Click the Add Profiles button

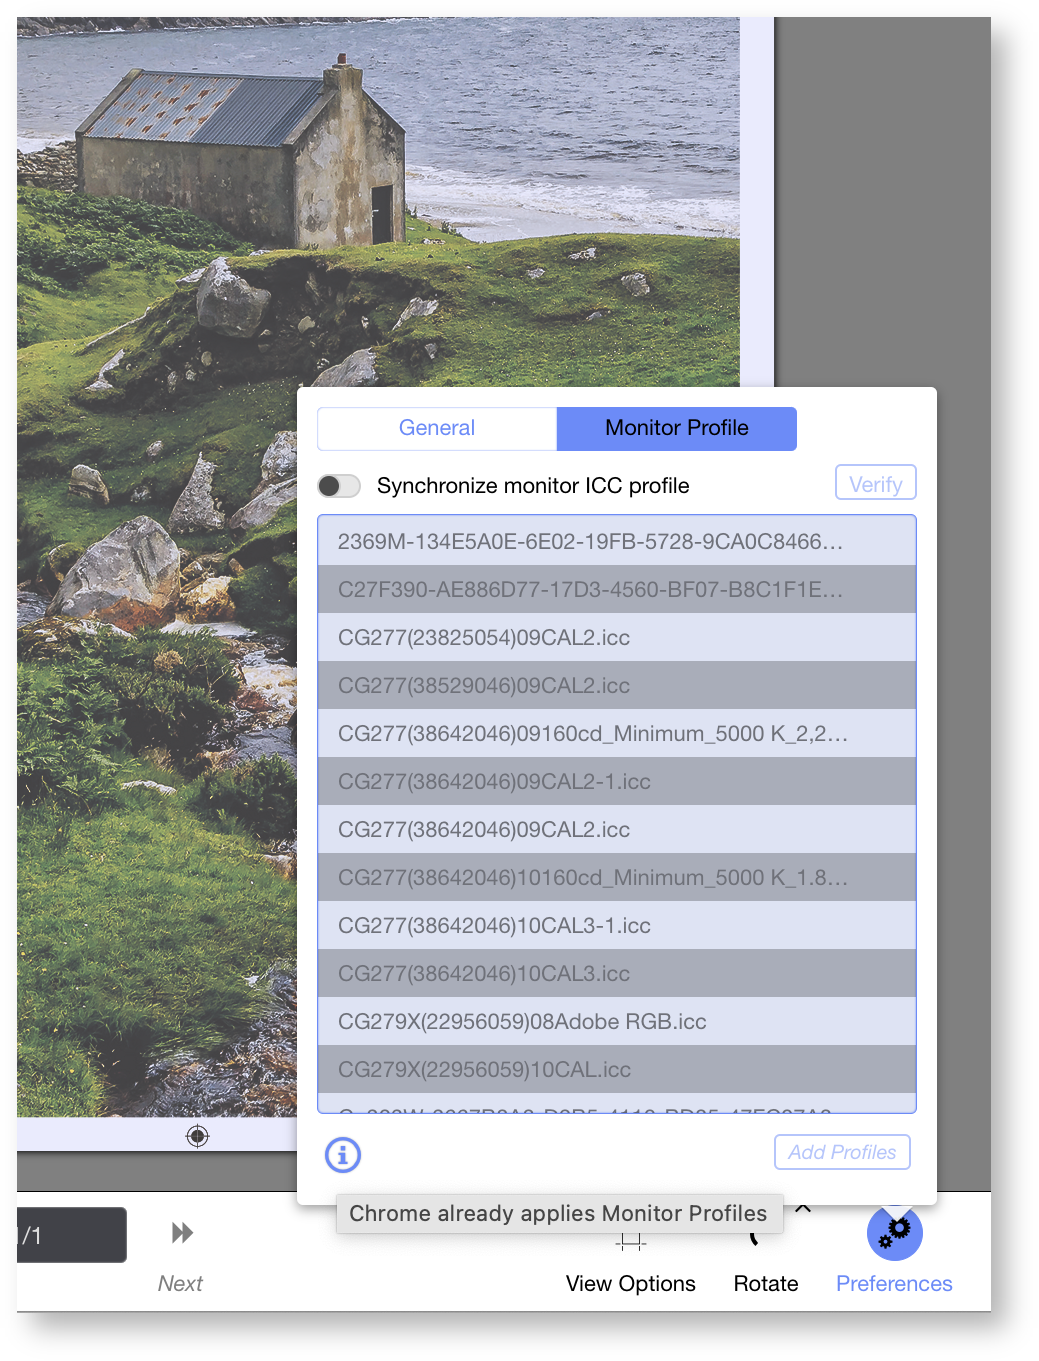[842, 1152]
